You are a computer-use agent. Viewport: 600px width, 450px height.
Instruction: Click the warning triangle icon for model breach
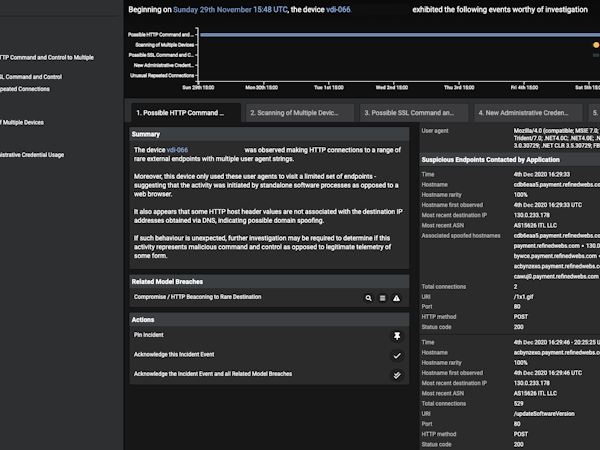coord(396,298)
